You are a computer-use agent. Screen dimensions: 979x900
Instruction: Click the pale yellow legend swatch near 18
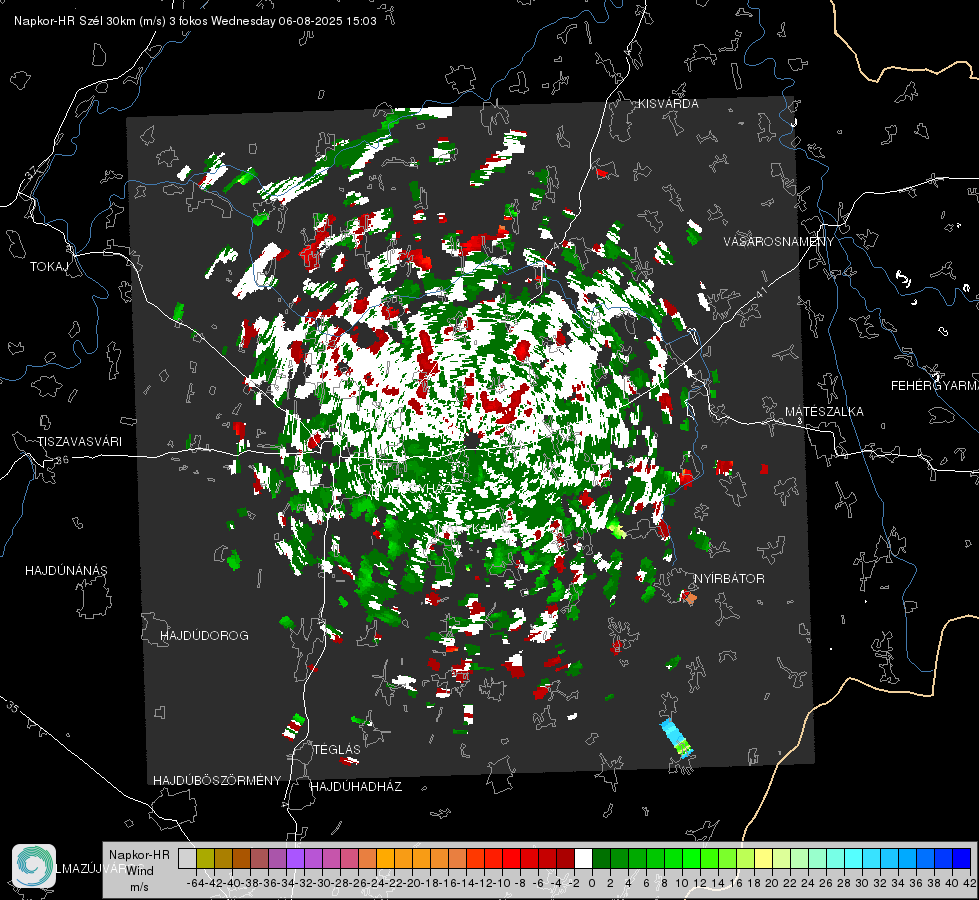pos(764,859)
